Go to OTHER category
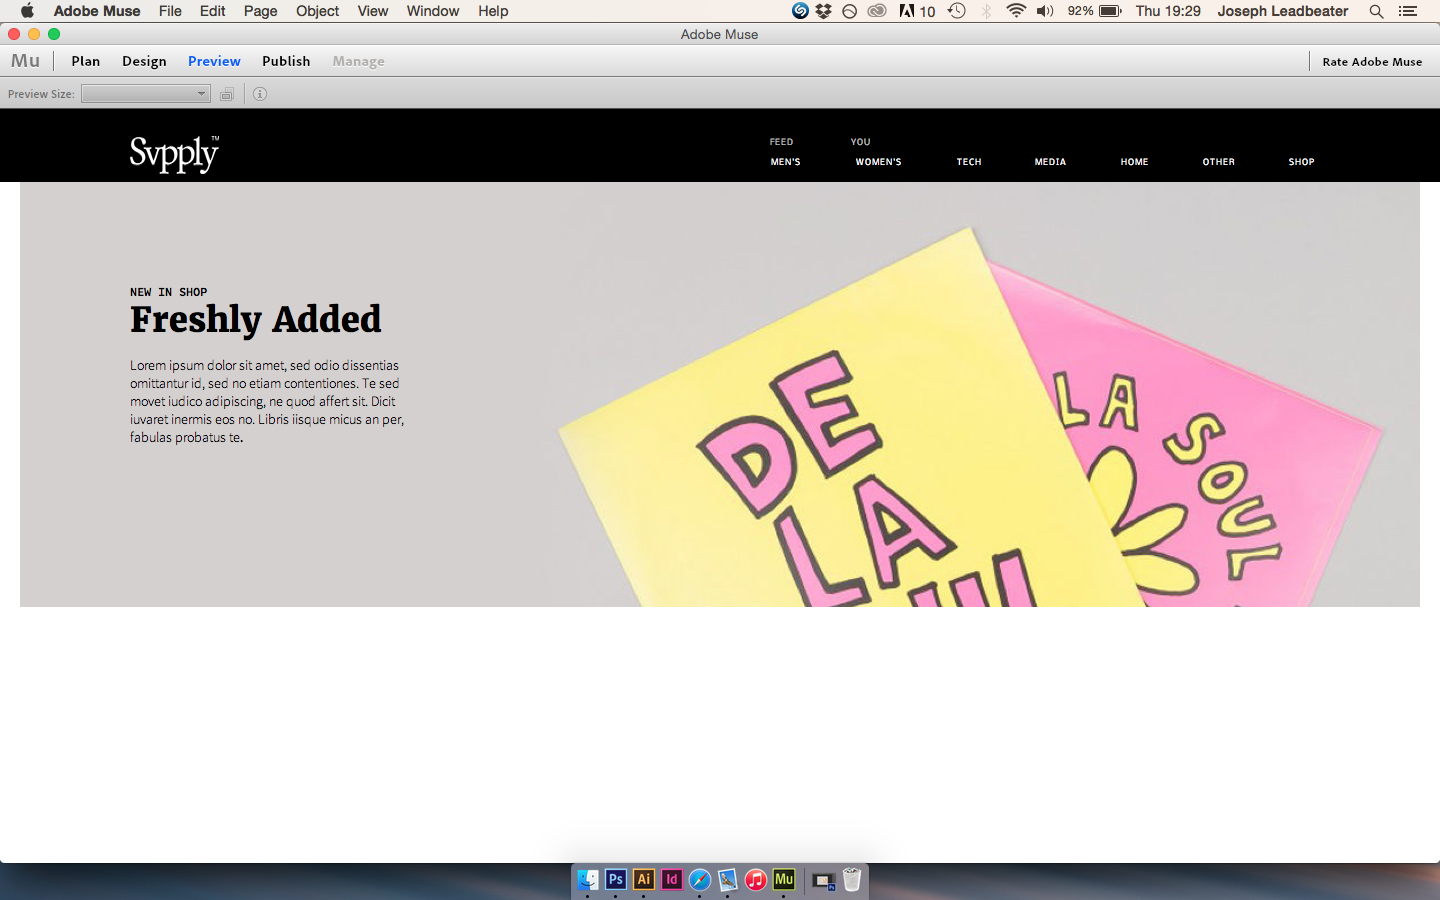The image size is (1440, 900). tap(1218, 162)
